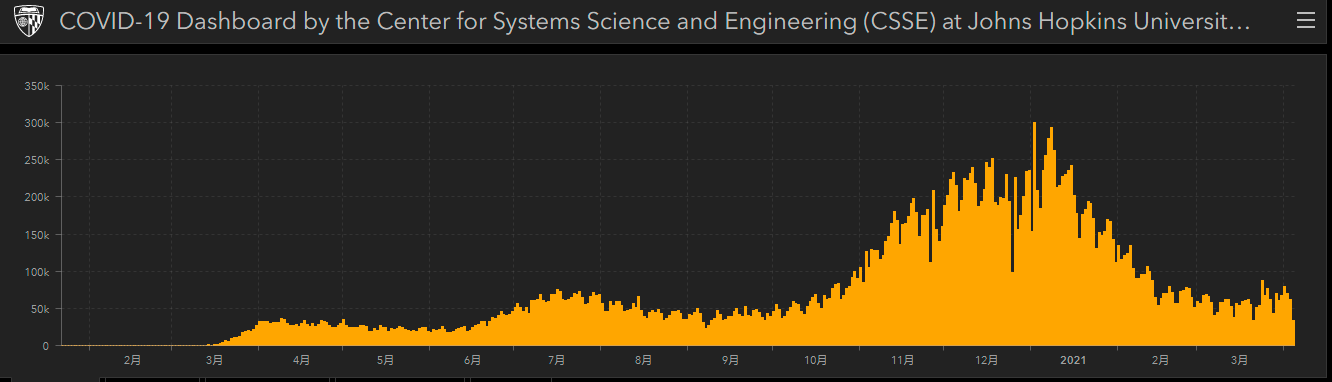
Task: Click the 7月 x-axis label
Action: pos(557,360)
